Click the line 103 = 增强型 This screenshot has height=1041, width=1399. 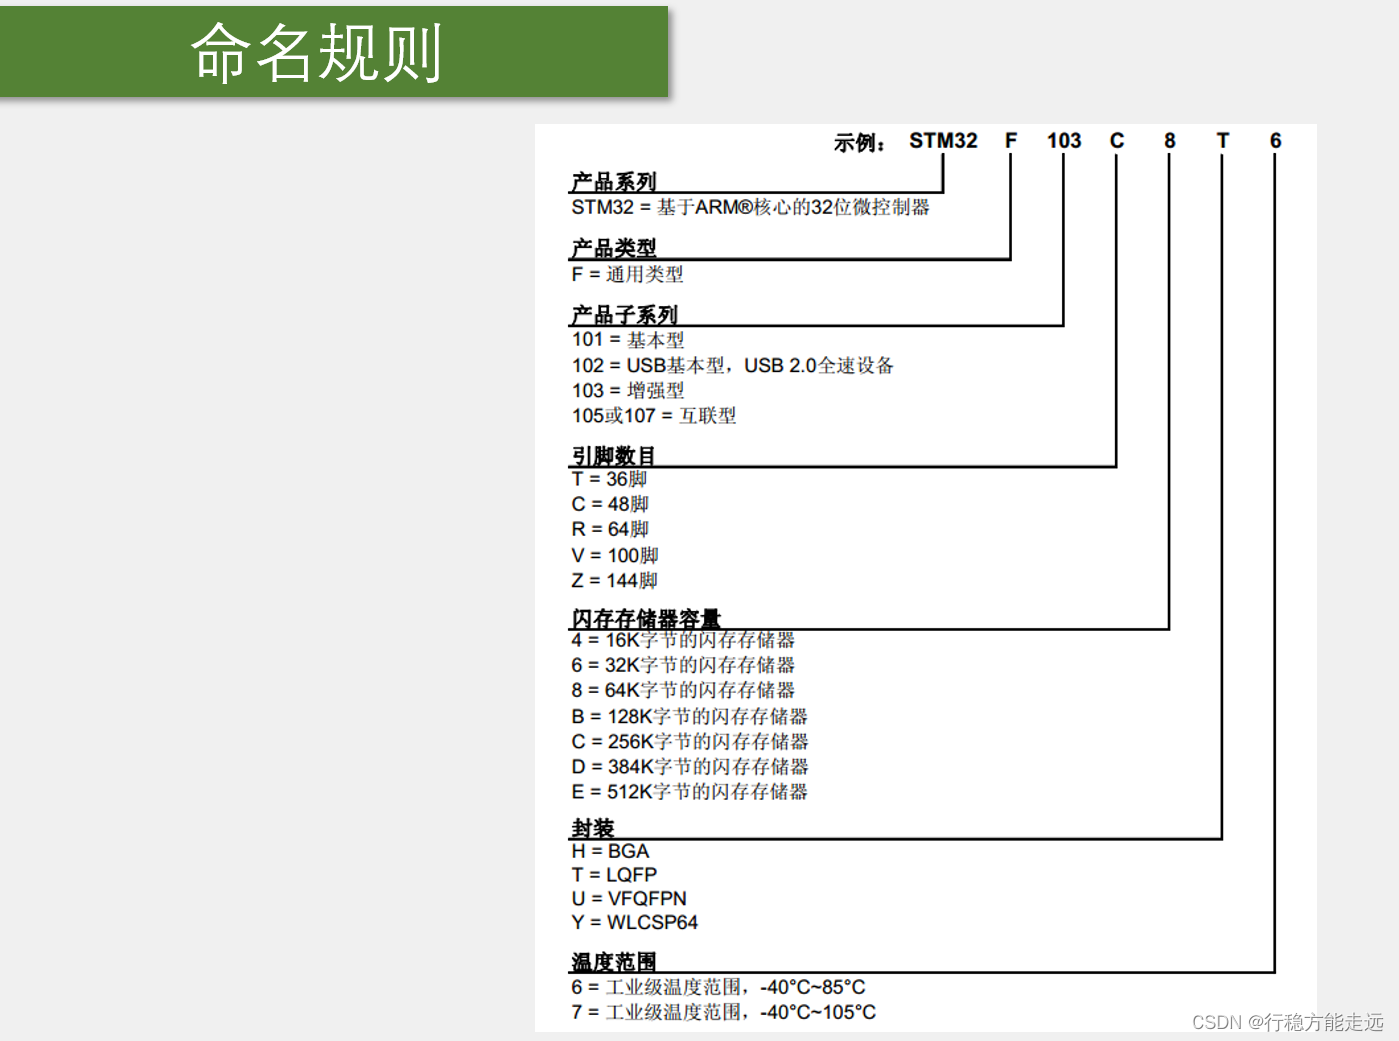pyautogui.click(x=628, y=390)
